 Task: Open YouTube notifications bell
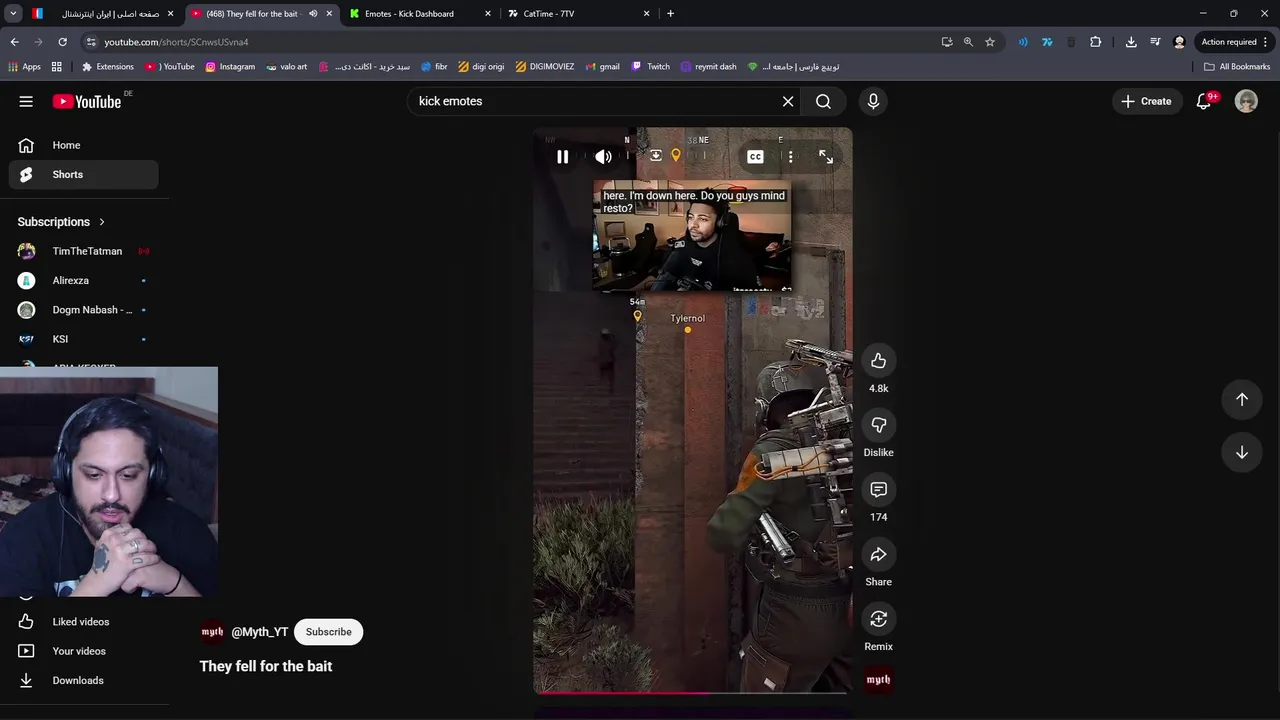pyautogui.click(x=1204, y=101)
